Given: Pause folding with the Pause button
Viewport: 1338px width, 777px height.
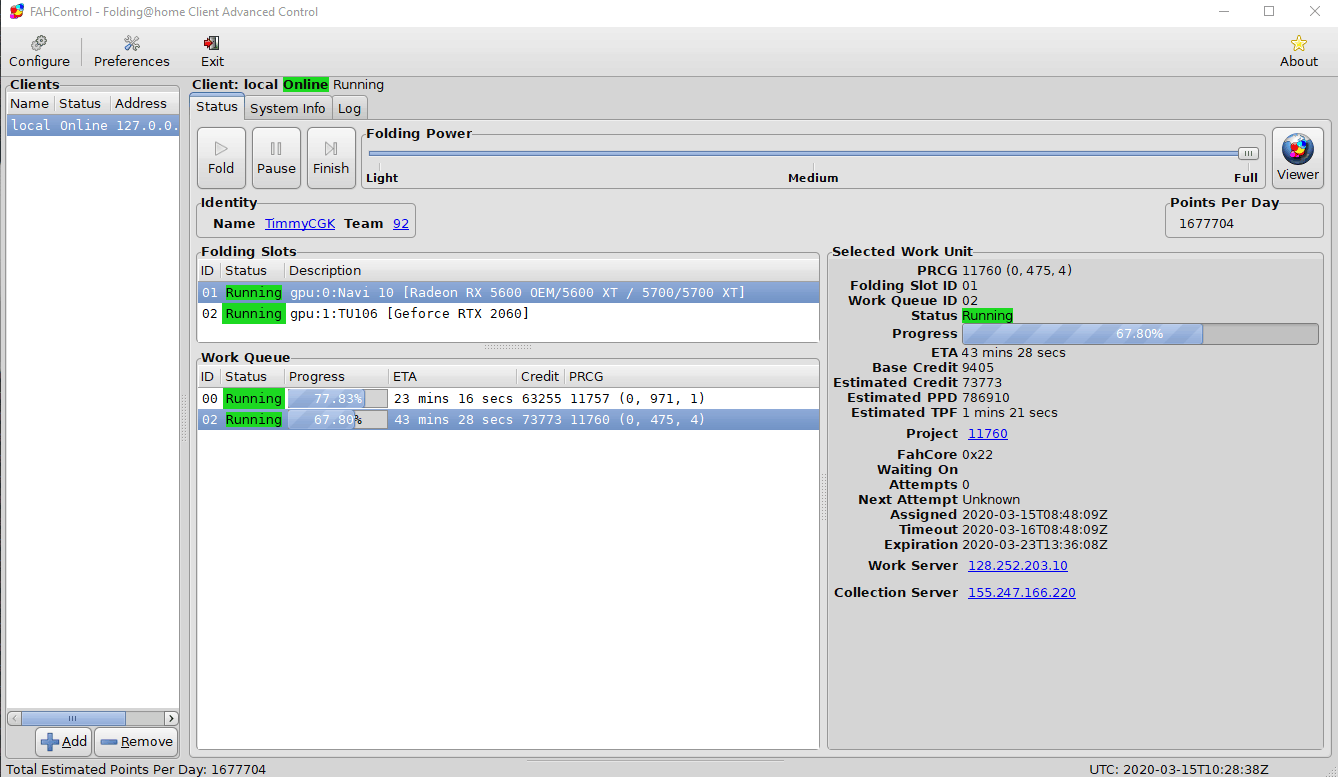Looking at the screenshot, I should click(276, 158).
